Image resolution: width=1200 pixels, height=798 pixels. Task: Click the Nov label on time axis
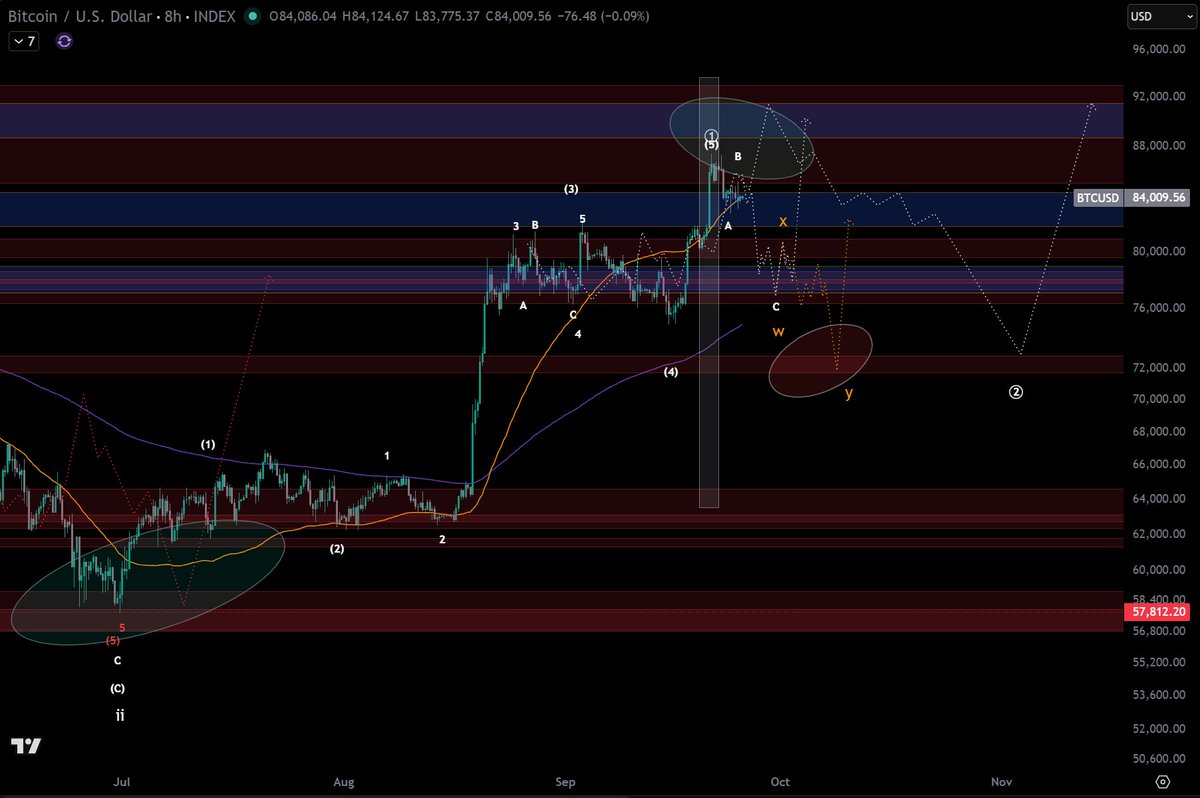pos(1001,781)
